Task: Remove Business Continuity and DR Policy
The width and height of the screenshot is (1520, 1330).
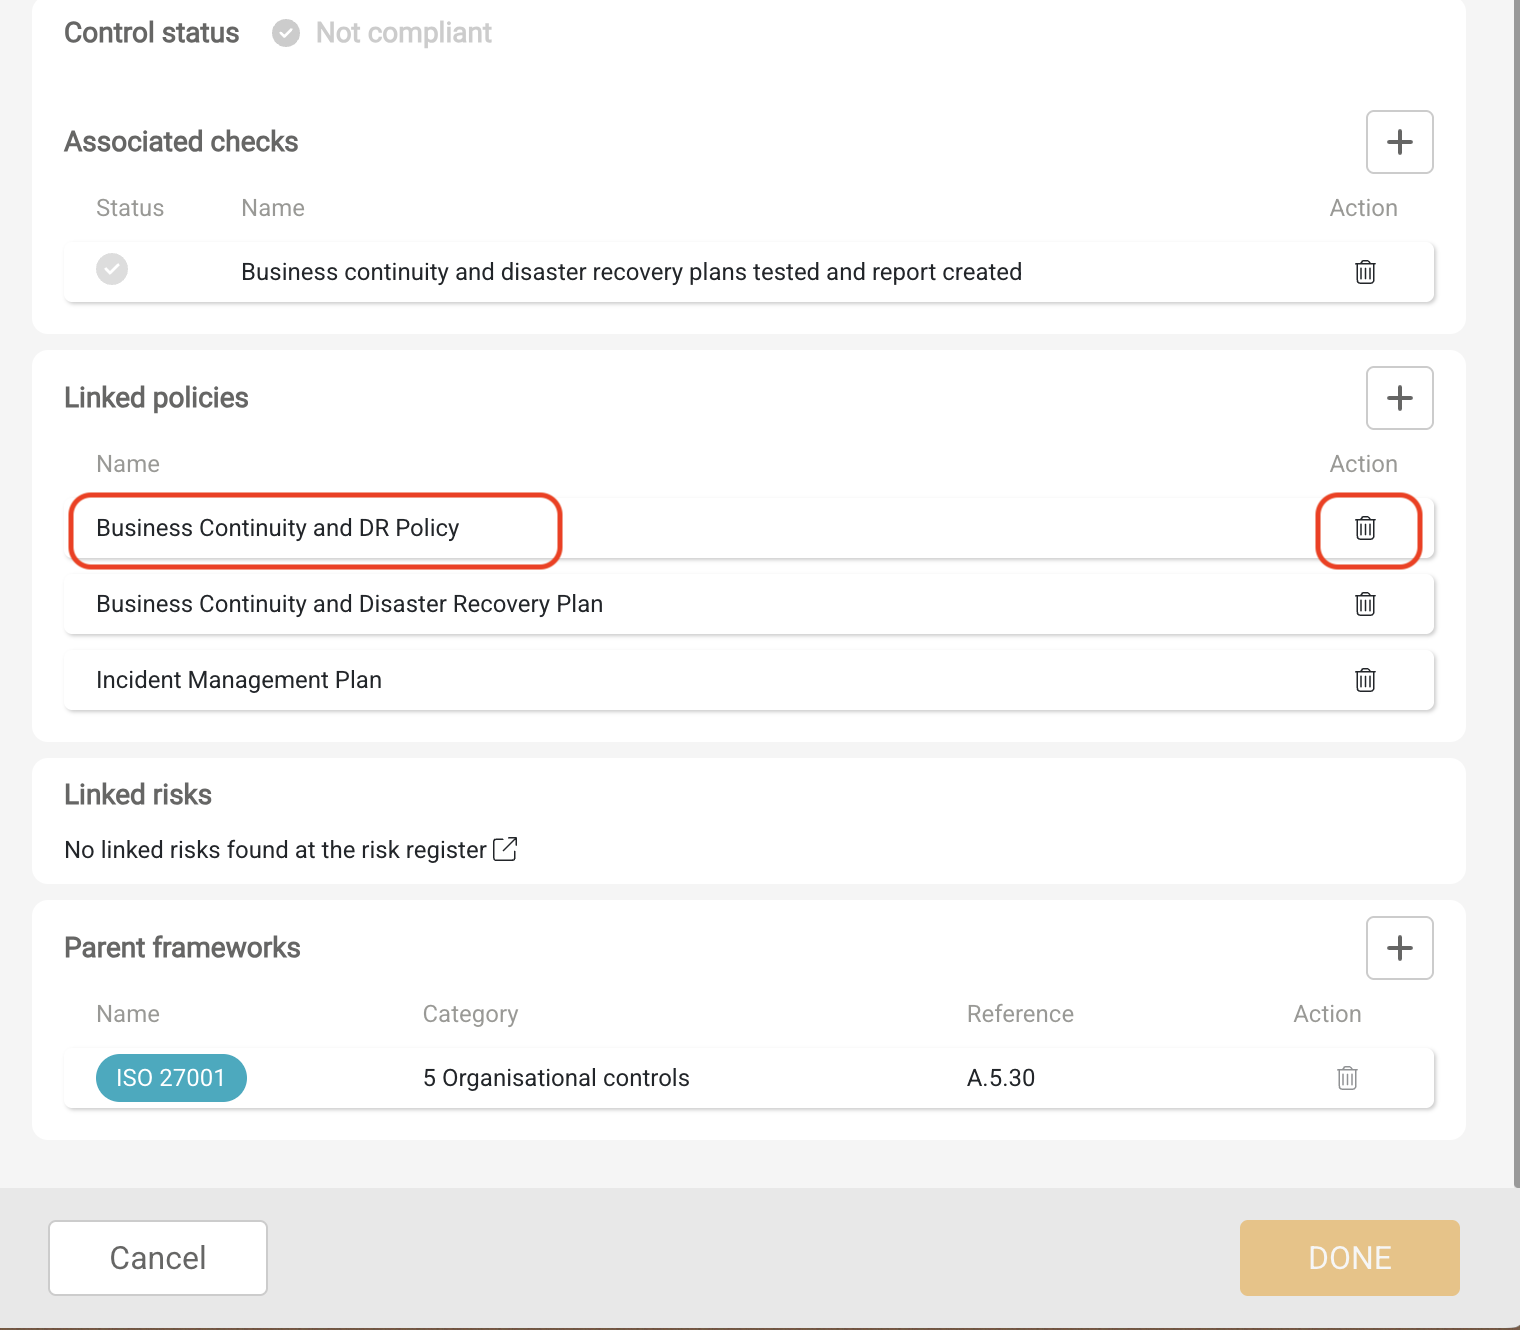Action: coord(1365,528)
